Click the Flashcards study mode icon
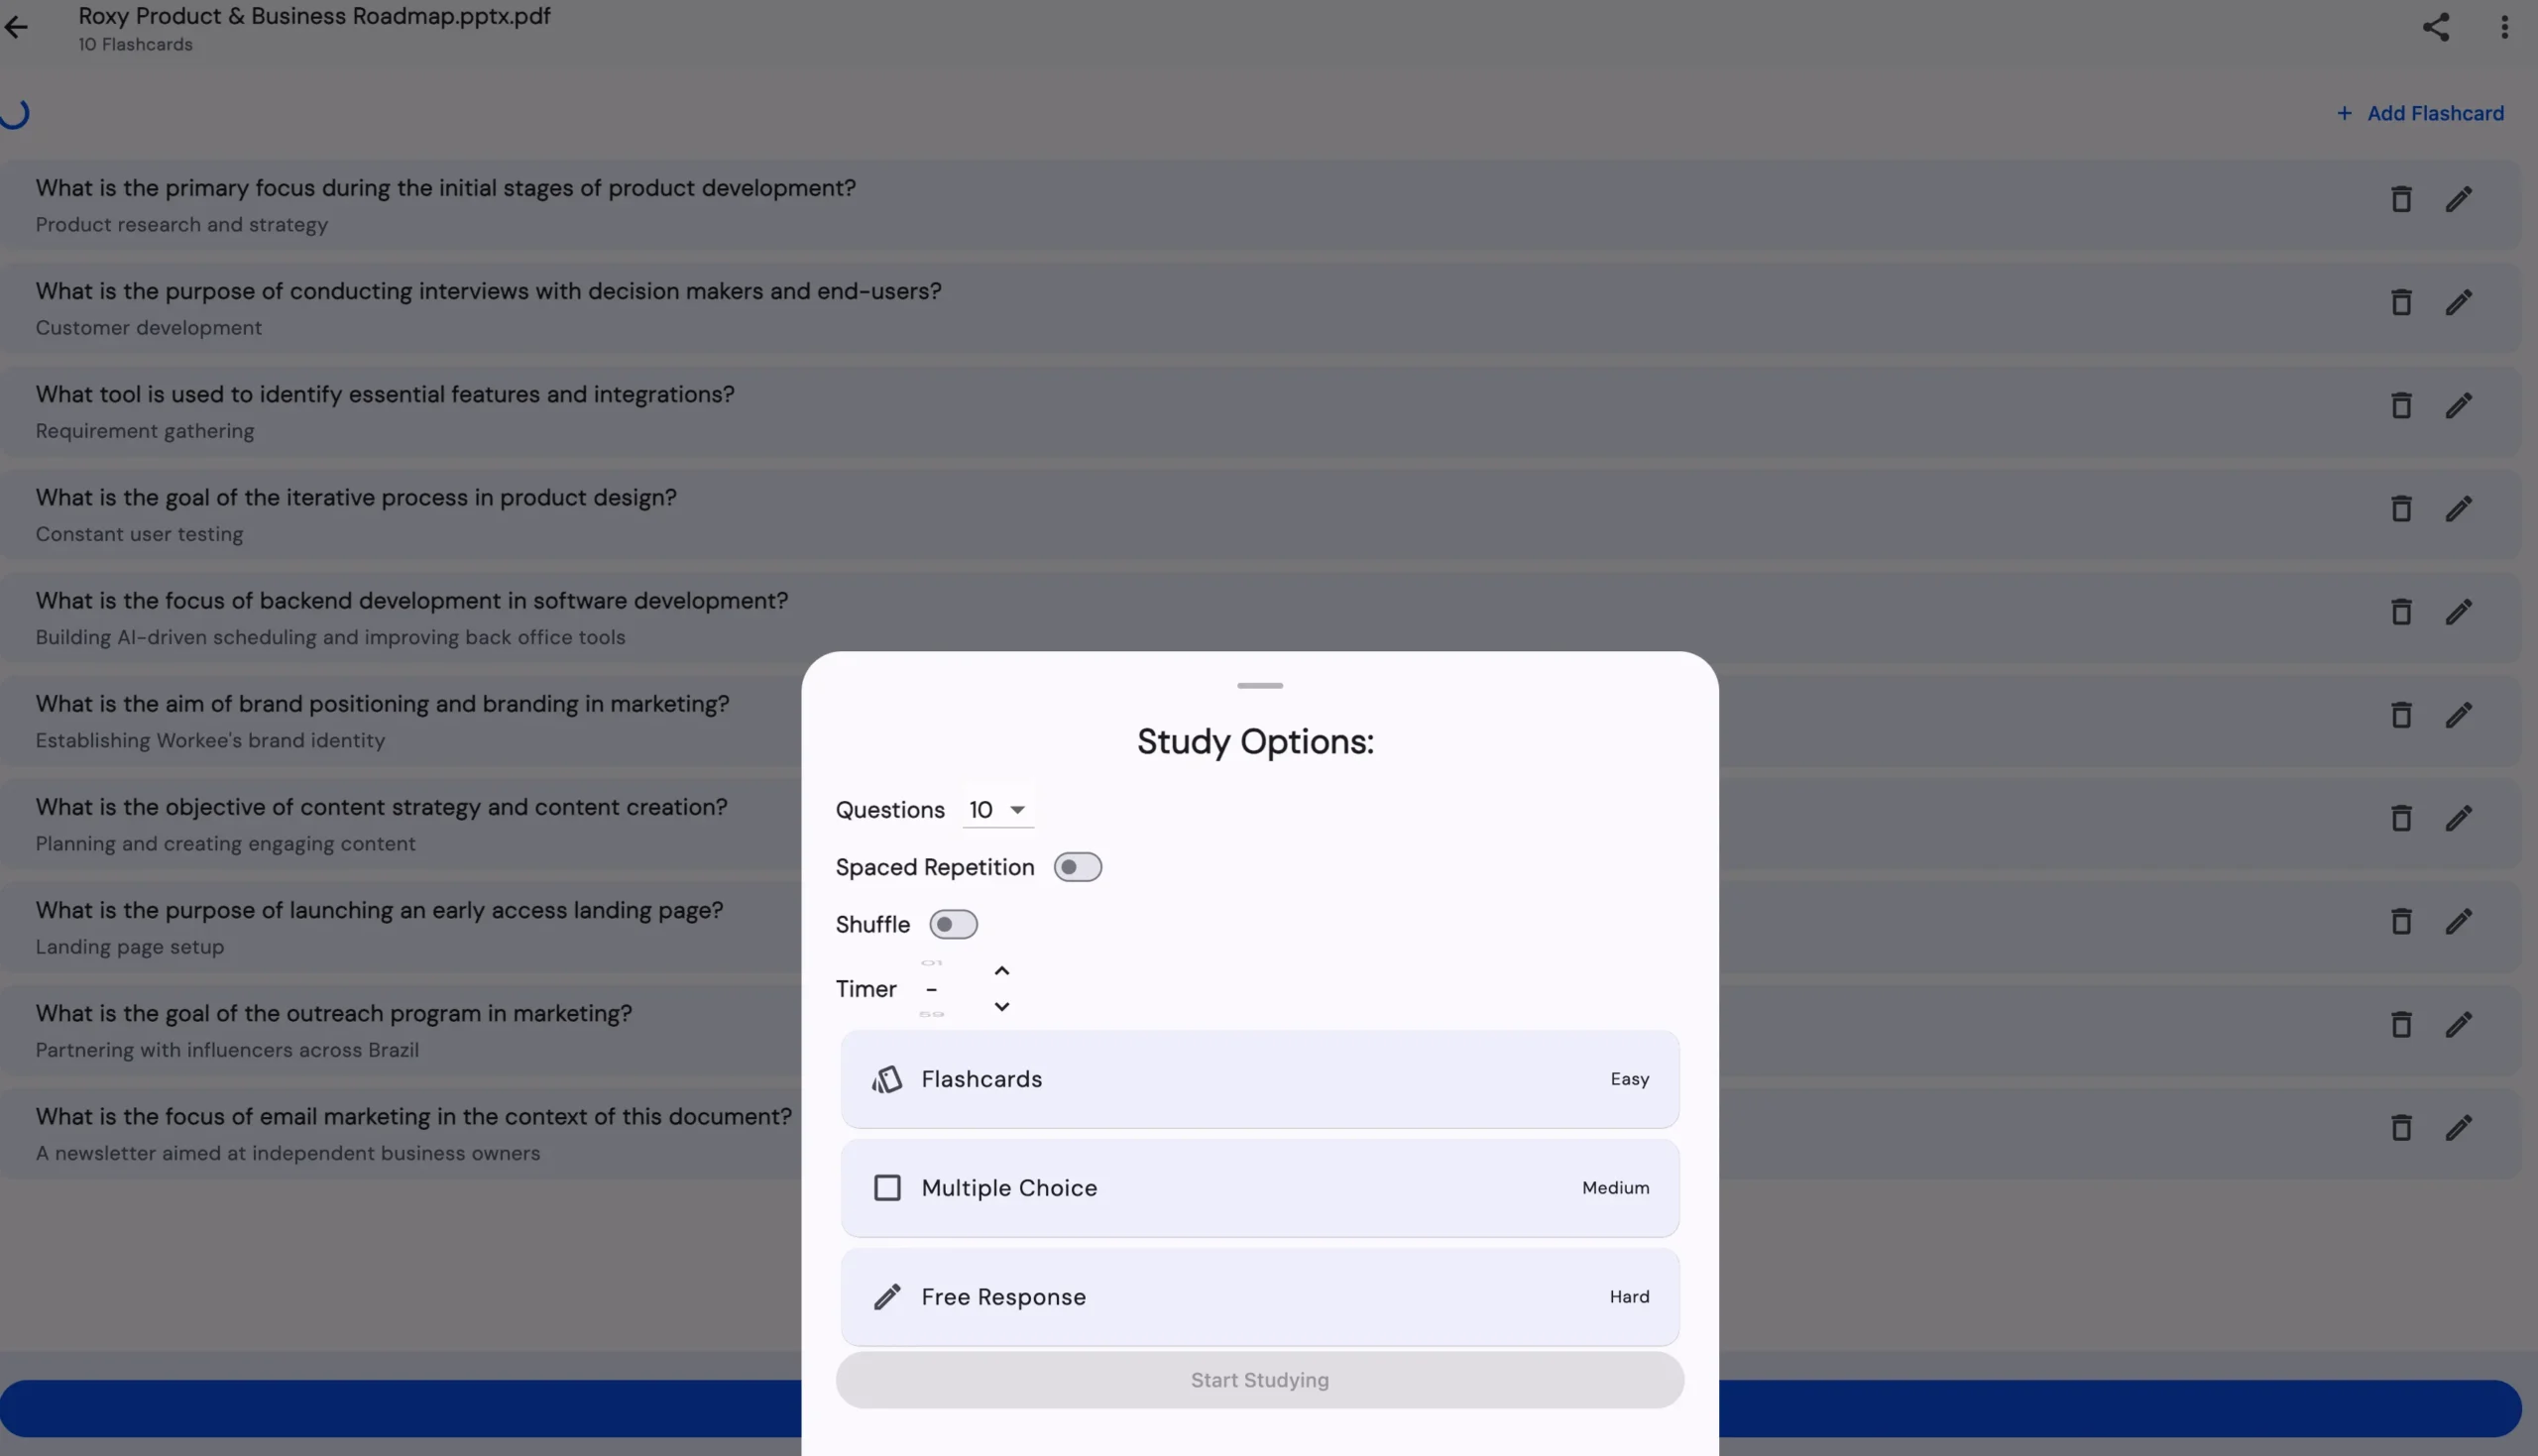Viewport: 2538px width, 1456px height. pos(888,1079)
